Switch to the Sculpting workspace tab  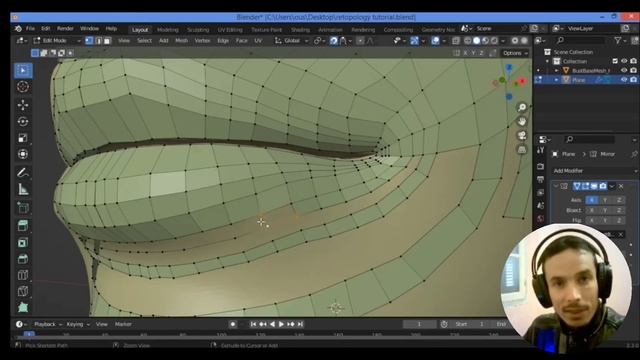click(x=198, y=30)
